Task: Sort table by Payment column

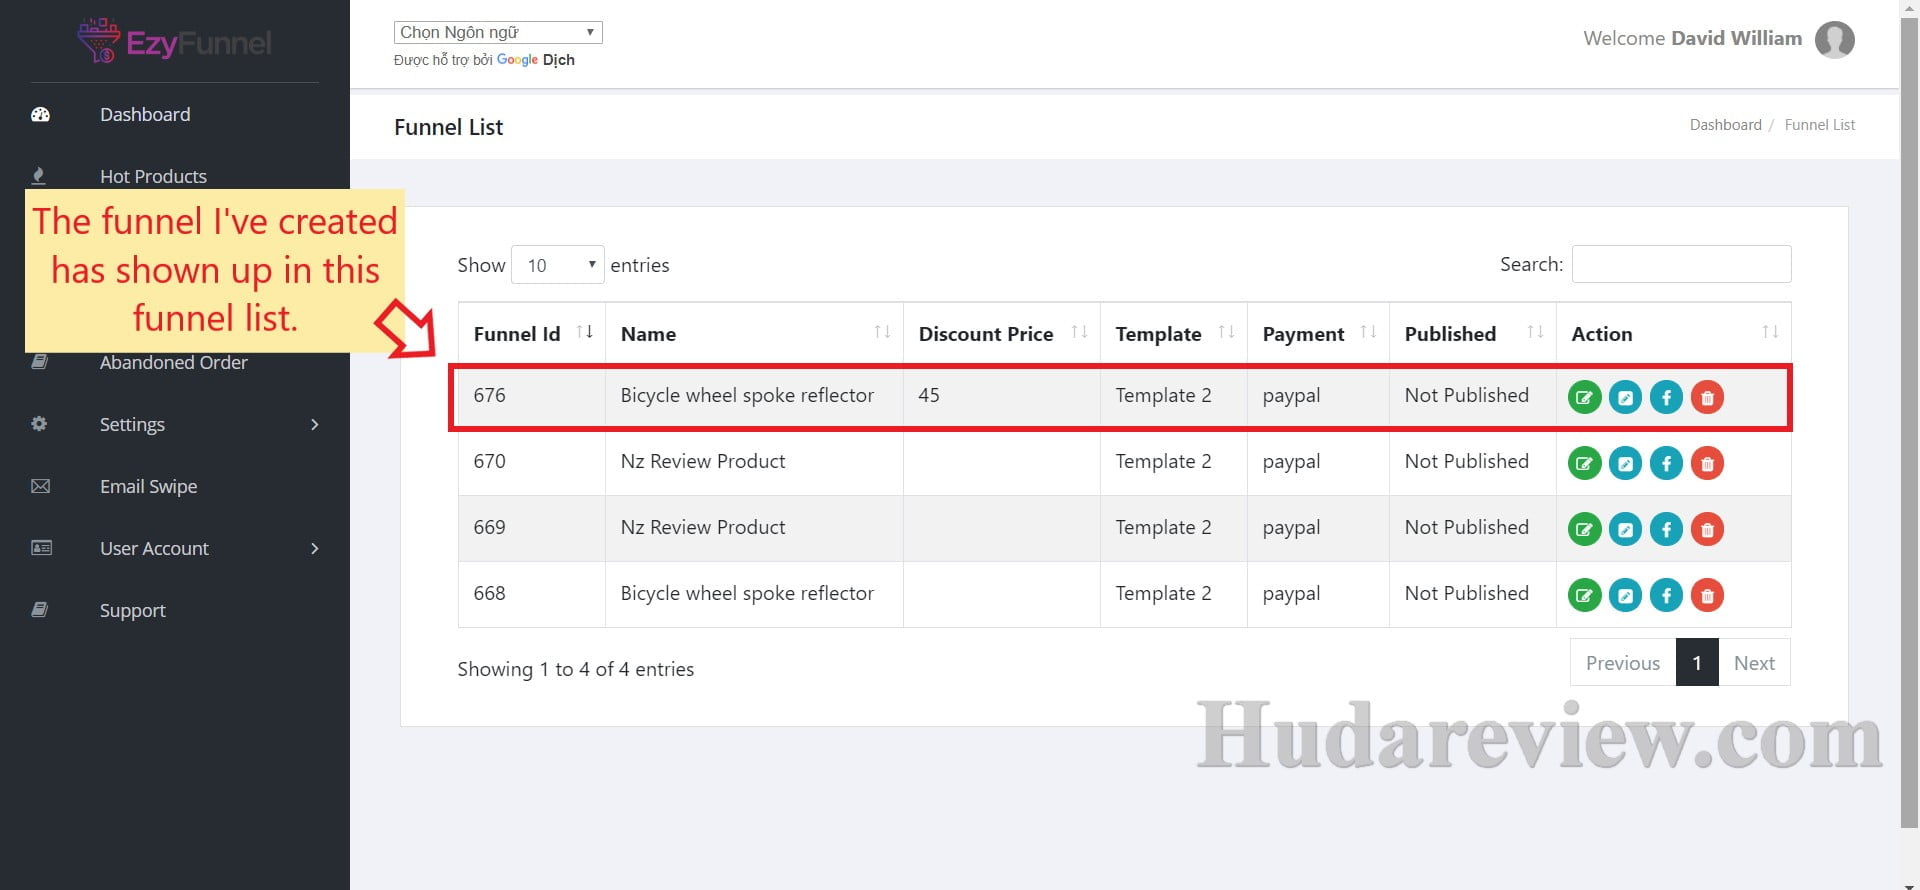Action: coord(1318,334)
